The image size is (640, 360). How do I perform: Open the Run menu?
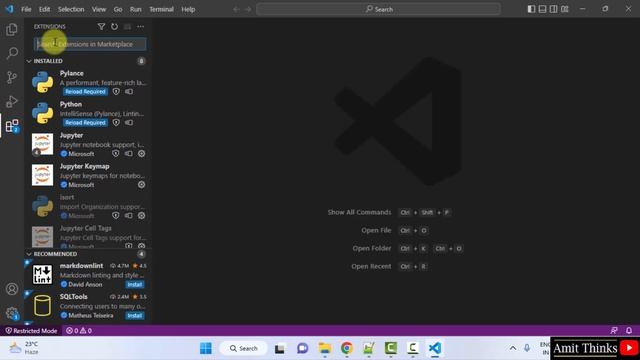tap(136, 9)
